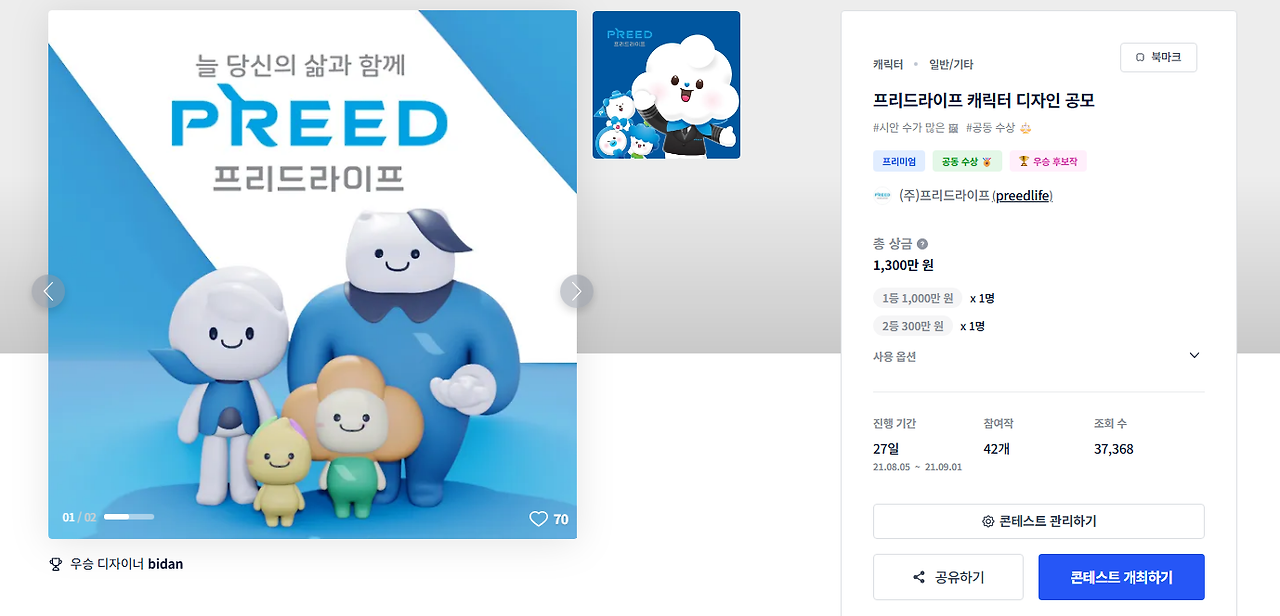Select the cloud character thumbnail image

click(666, 85)
